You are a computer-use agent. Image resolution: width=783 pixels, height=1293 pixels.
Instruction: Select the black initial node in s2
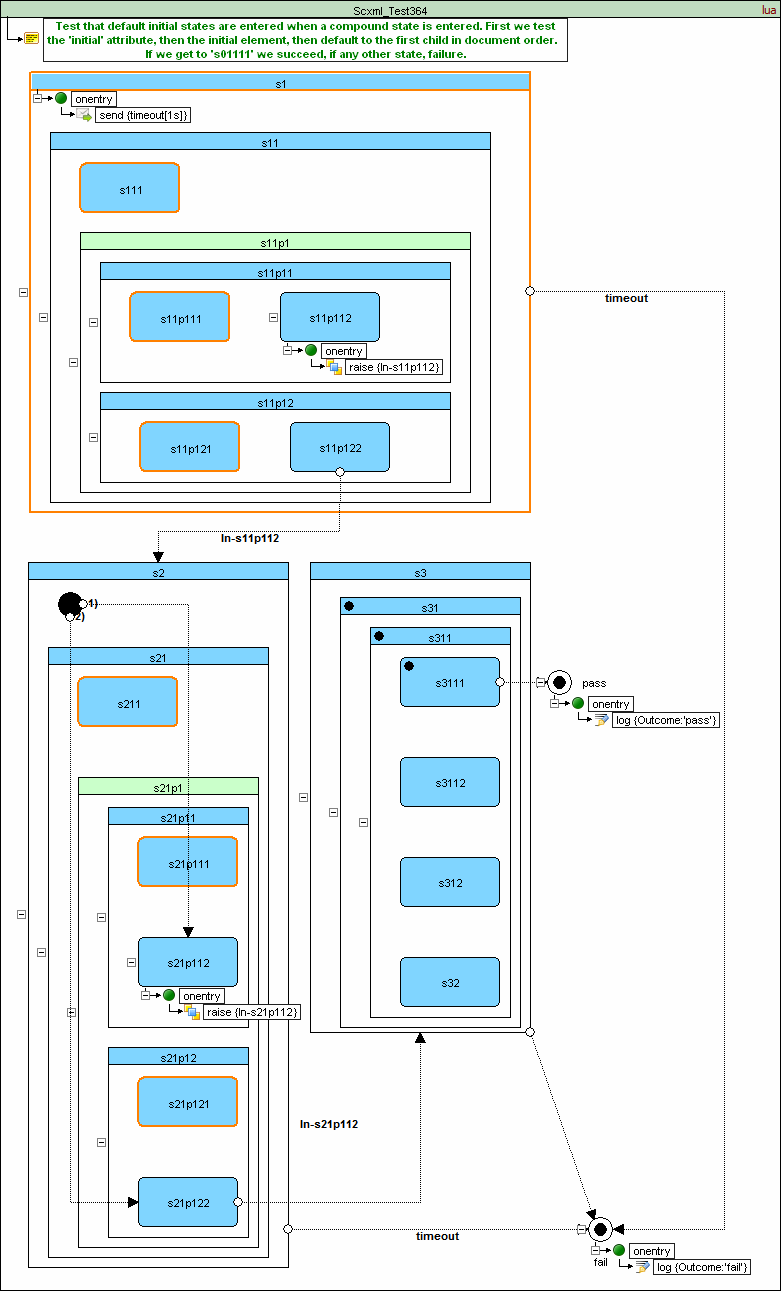coord(69,604)
